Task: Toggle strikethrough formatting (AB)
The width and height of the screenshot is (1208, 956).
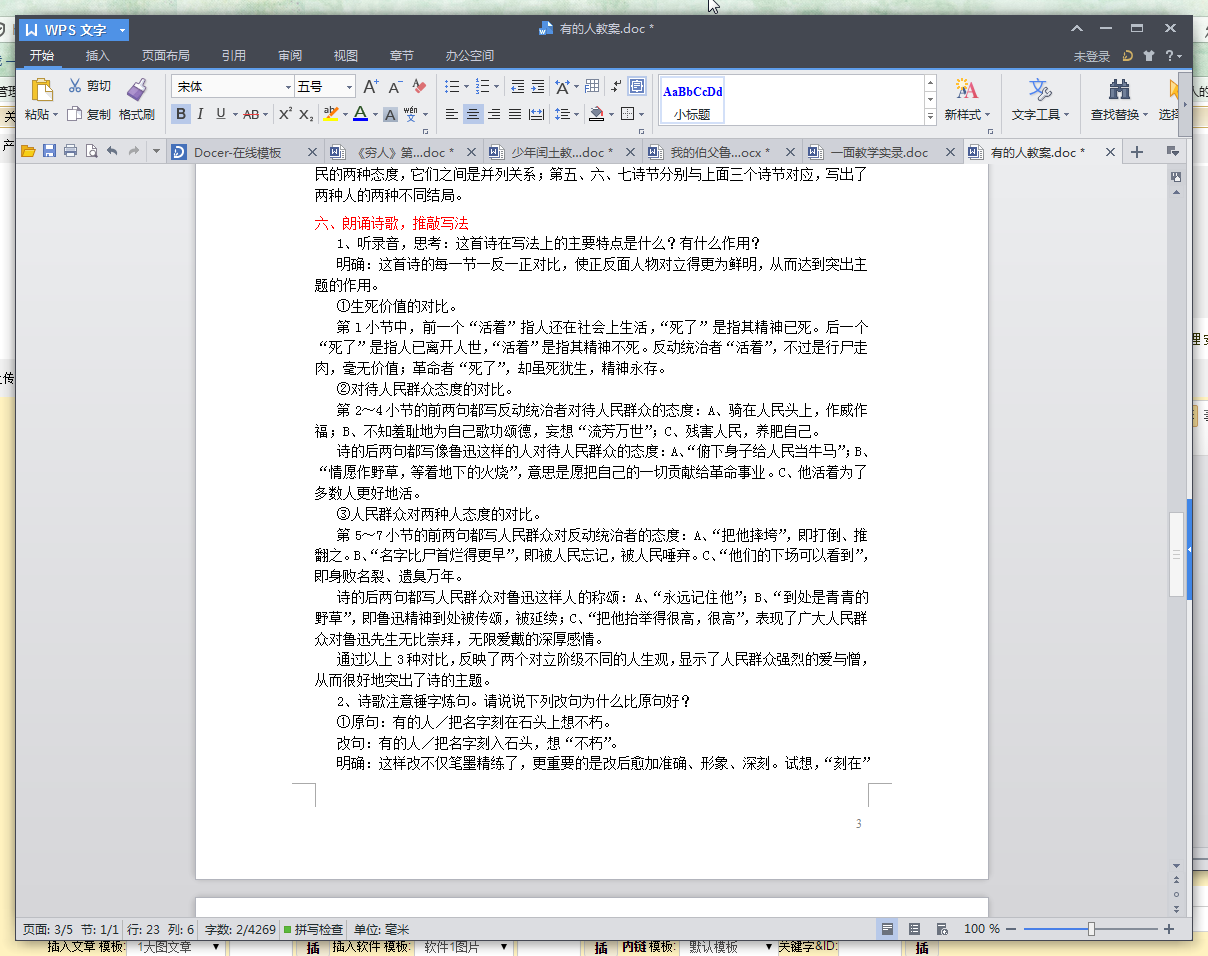Action: (x=250, y=114)
